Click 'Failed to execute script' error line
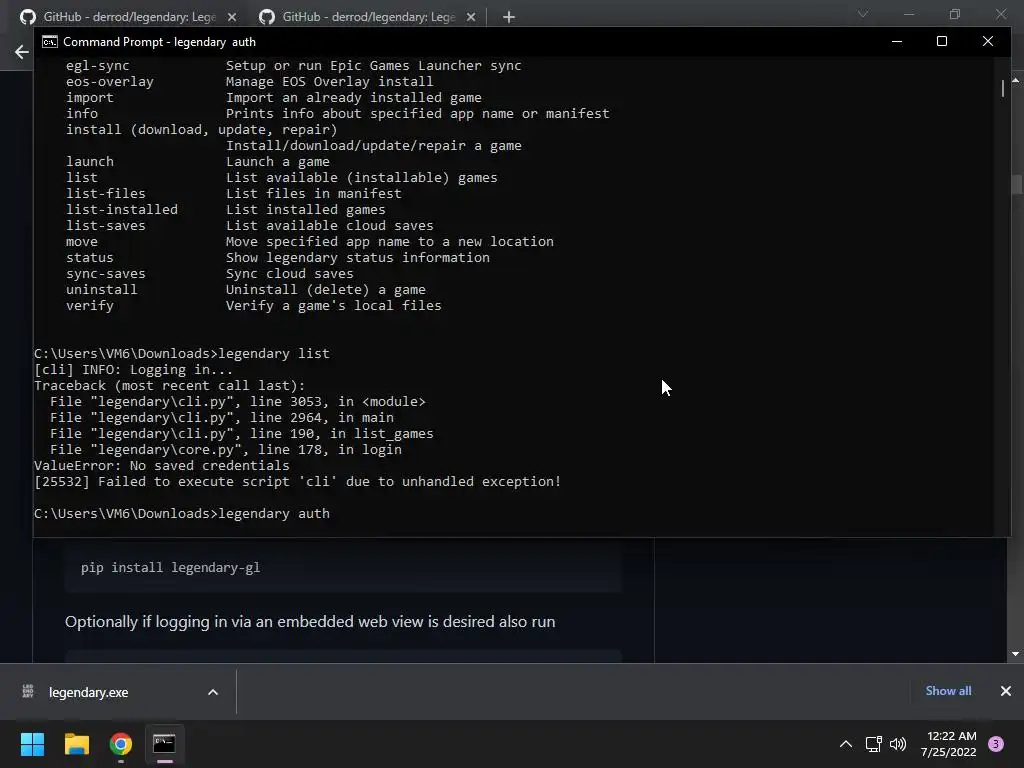1024x768 pixels. click(297, 481)
